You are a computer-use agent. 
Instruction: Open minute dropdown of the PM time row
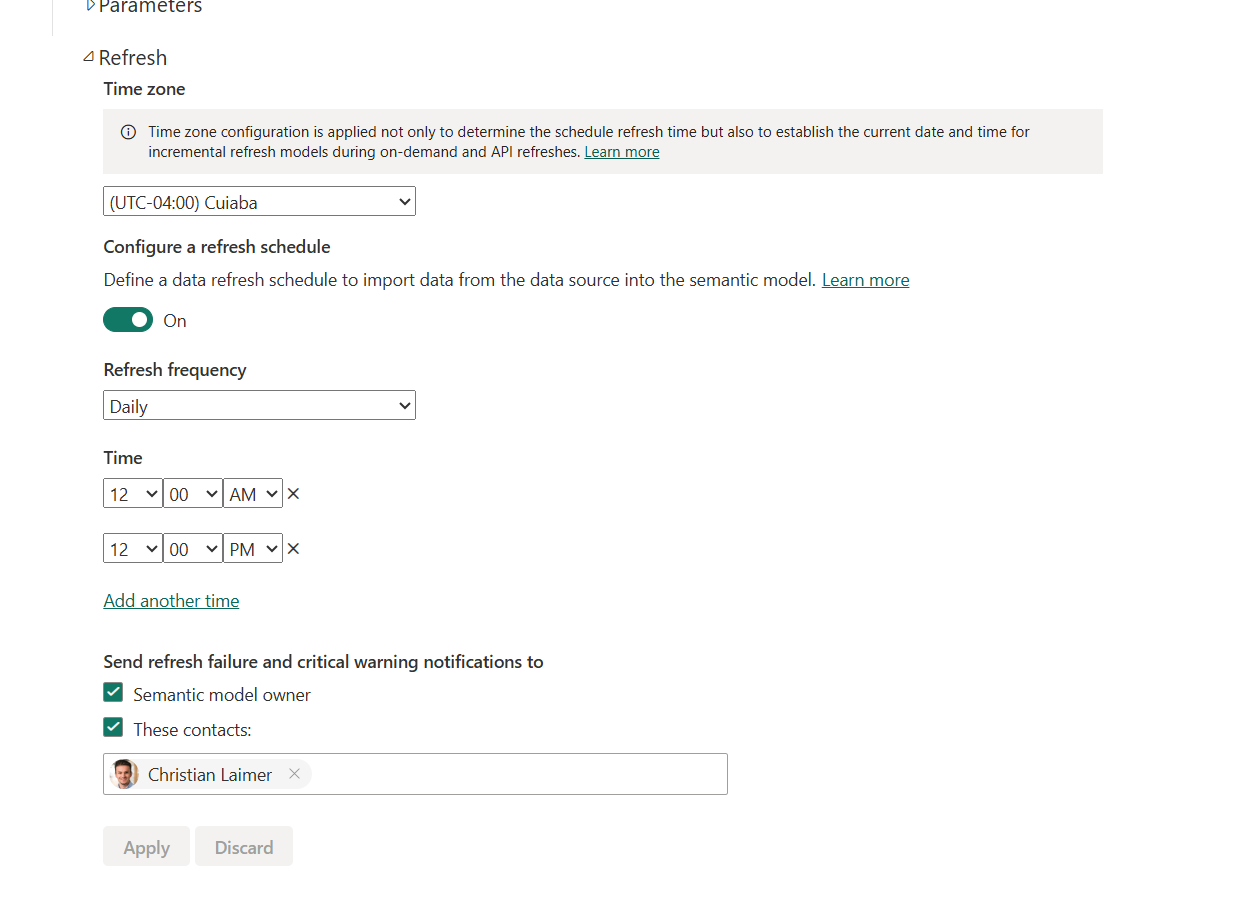193,549
